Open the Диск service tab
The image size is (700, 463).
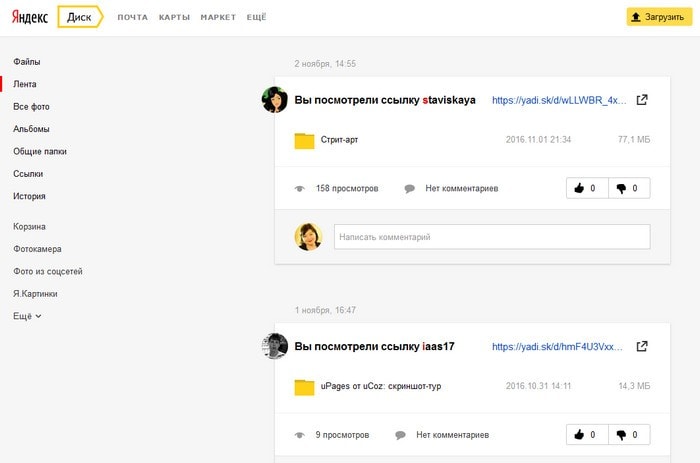(x=80, y=17)
